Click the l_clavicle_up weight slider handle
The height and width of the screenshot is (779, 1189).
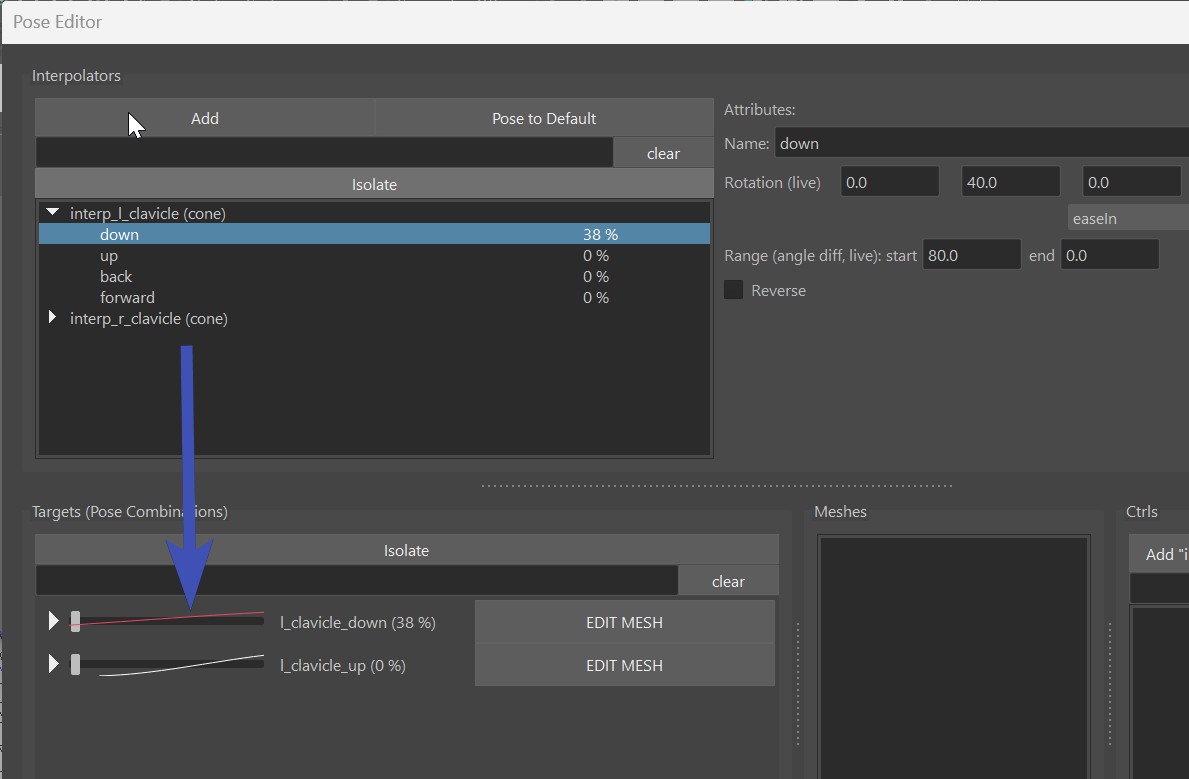(x=75, y=665)
